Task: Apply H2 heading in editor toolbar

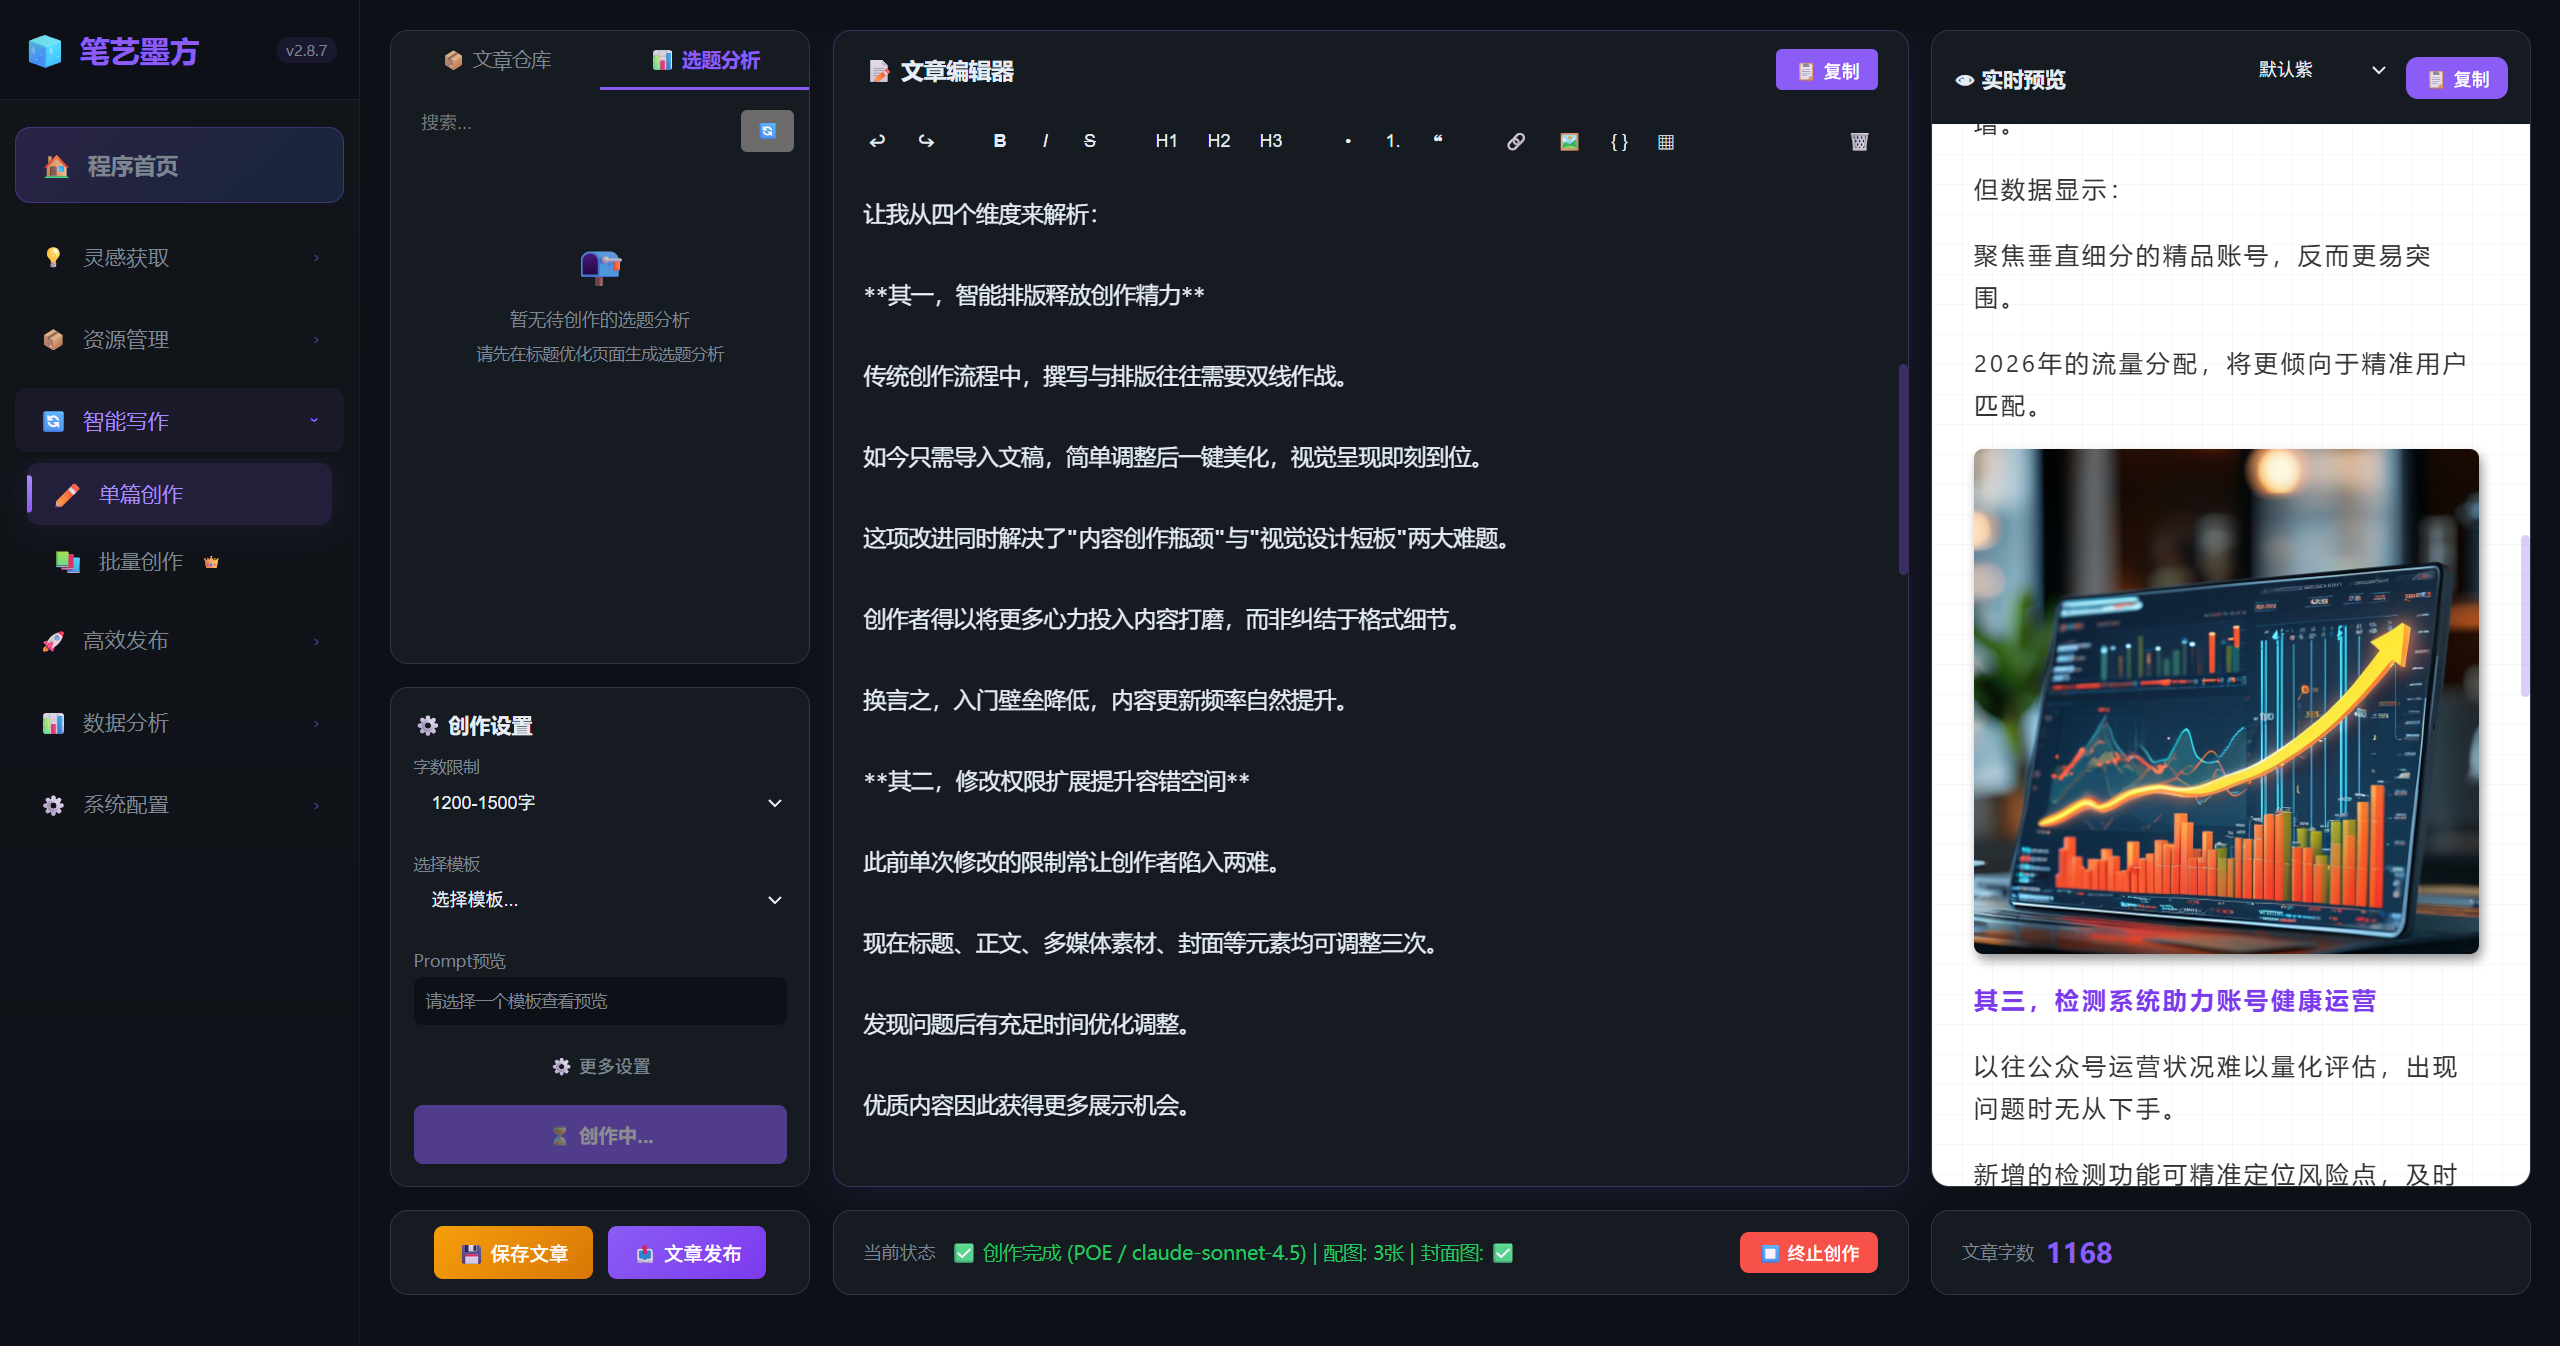Action: click(x=1218, y=141)
